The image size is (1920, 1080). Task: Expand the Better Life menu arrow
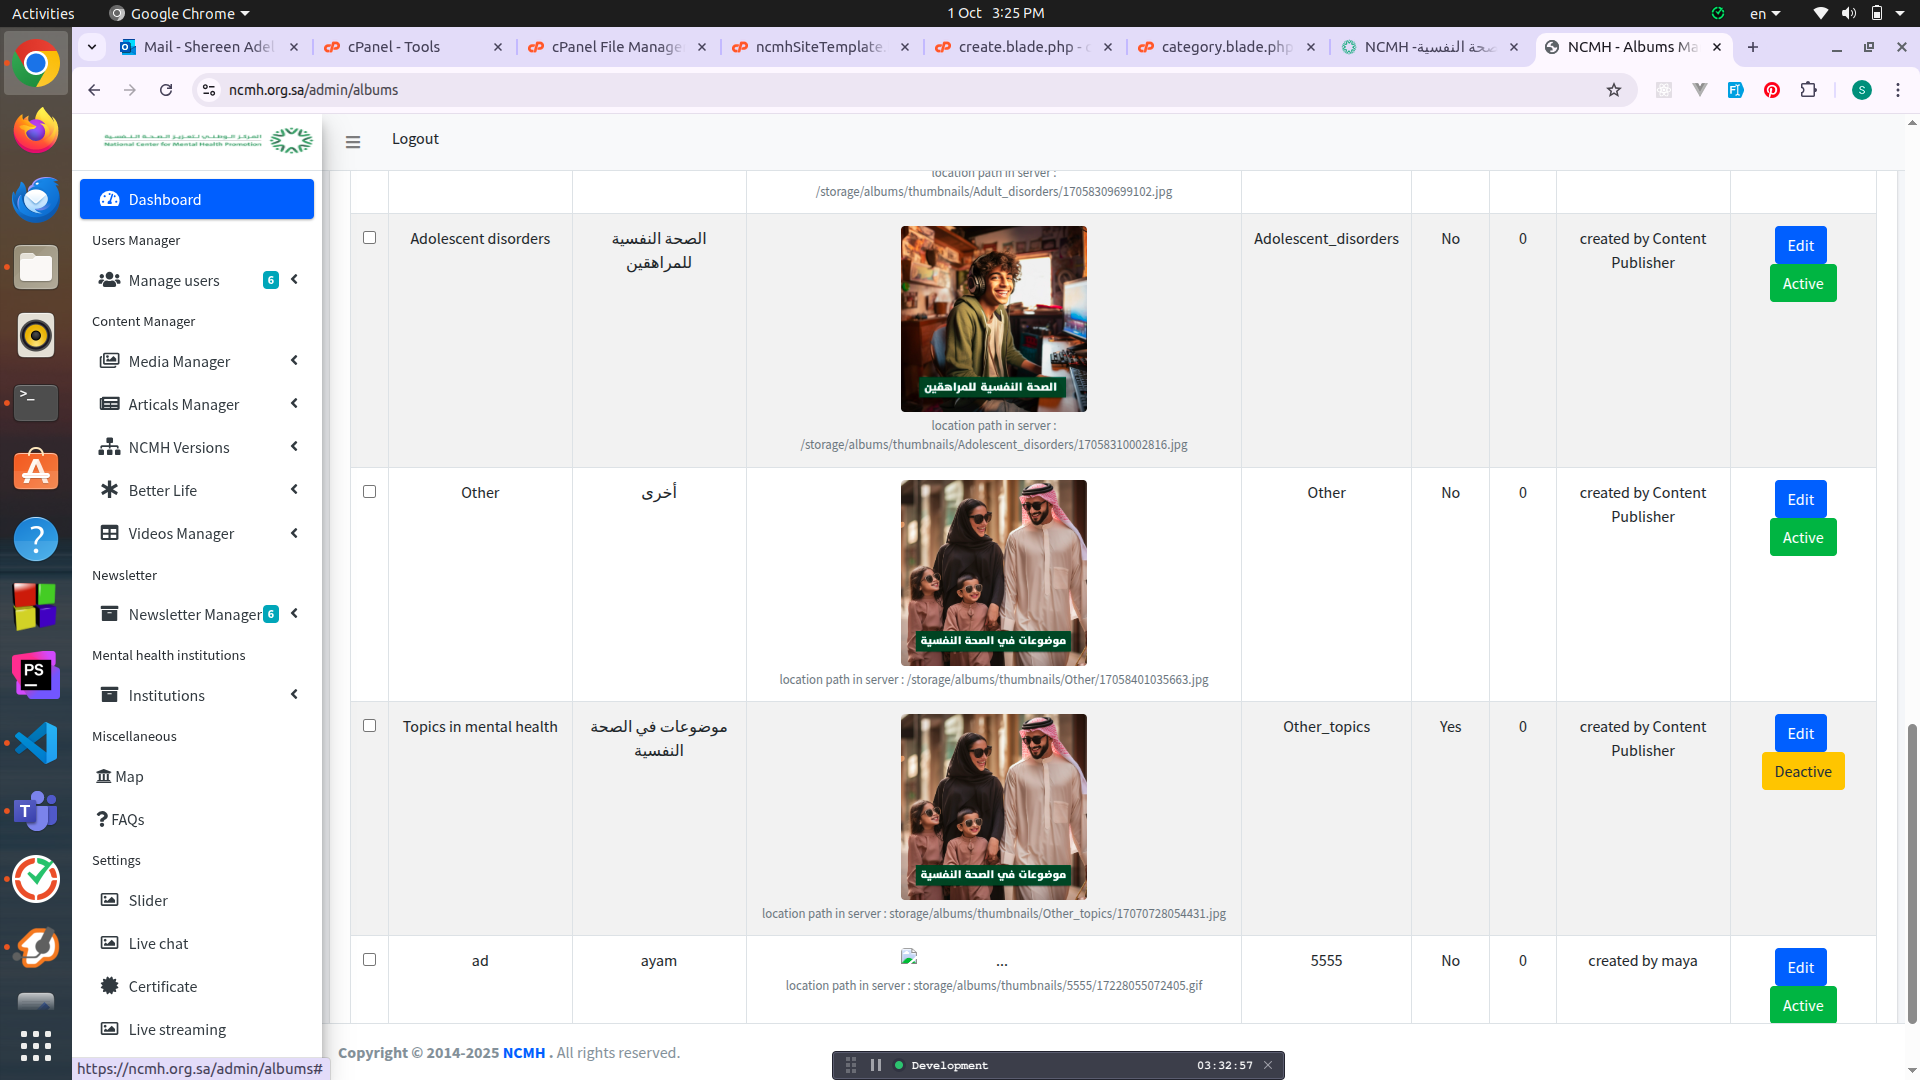click(x=294, y=490)
